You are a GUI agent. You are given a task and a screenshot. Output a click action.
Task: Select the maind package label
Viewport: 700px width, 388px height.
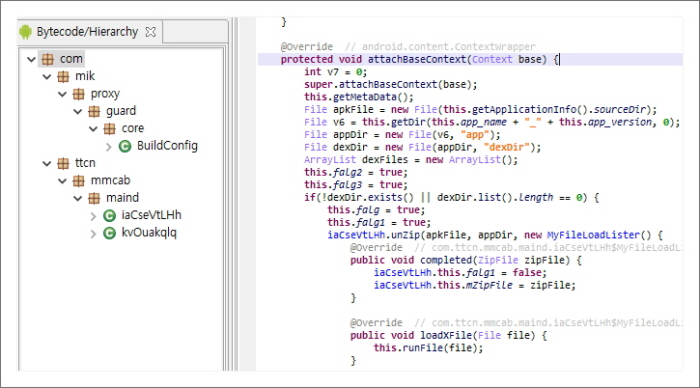pos(122,198)
